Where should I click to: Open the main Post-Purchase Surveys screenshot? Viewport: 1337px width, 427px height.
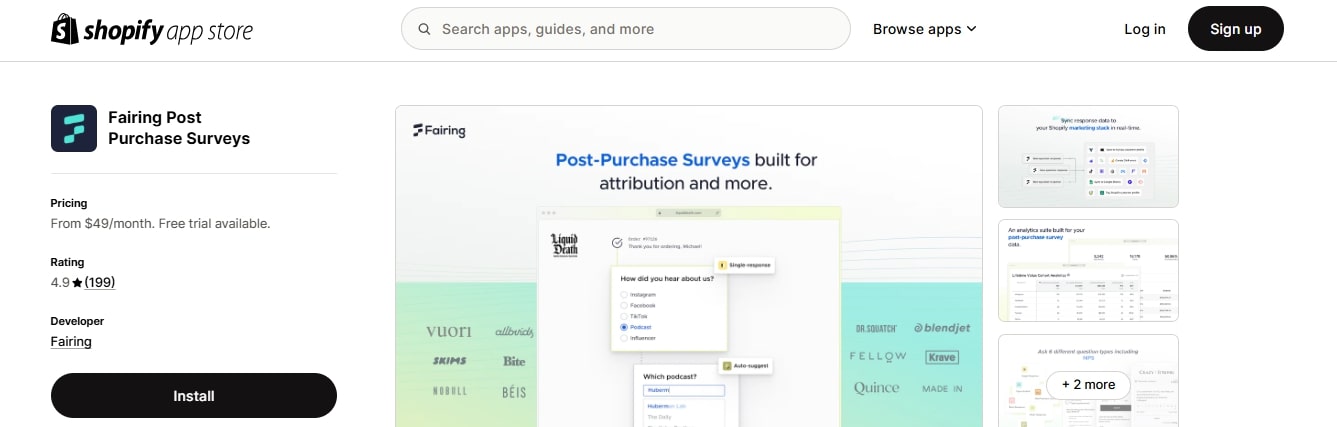click(x=689, y=266)
